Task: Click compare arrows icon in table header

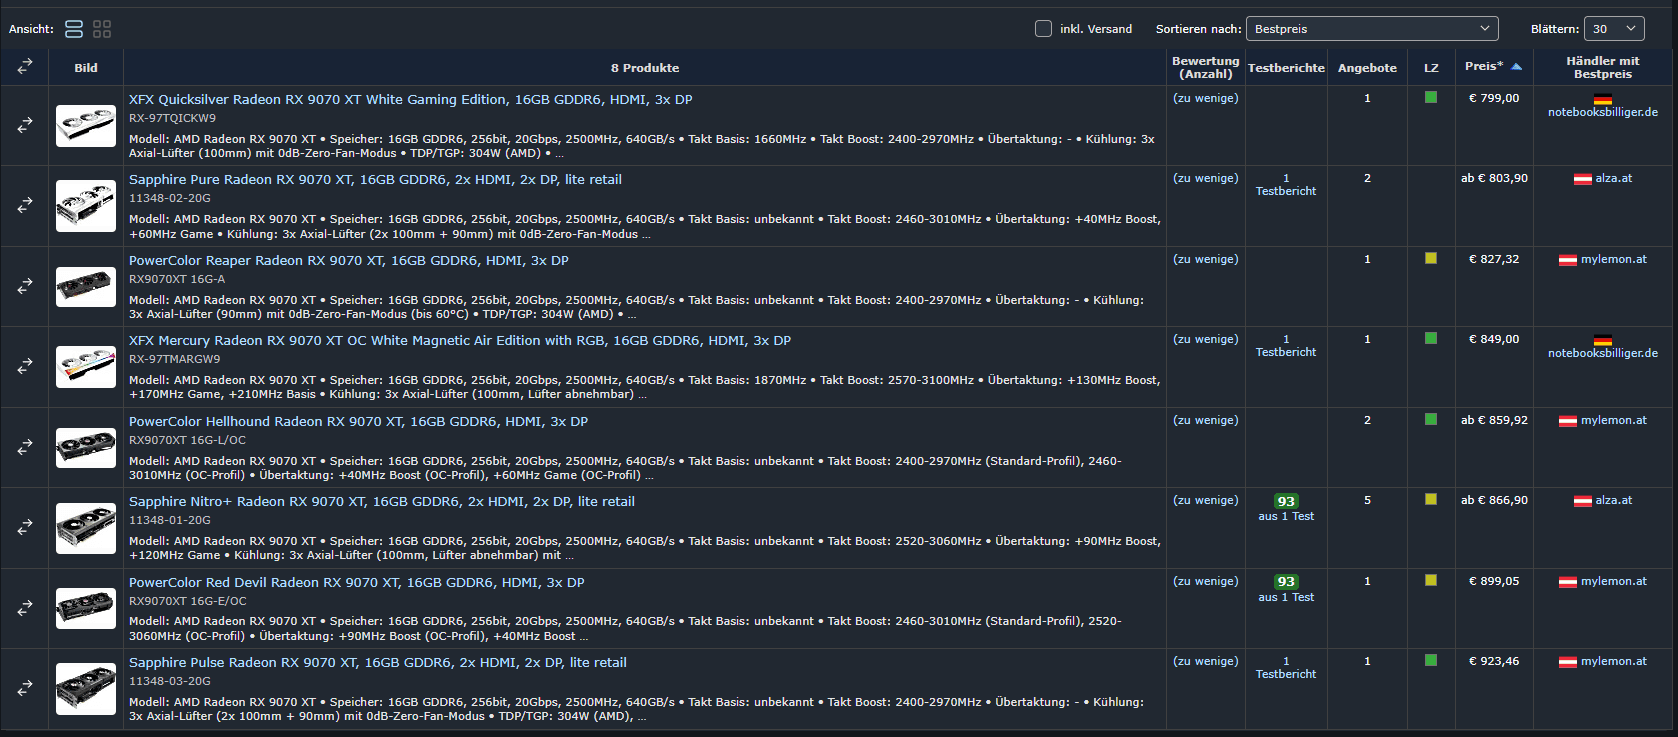Action: tap(25, 66)
